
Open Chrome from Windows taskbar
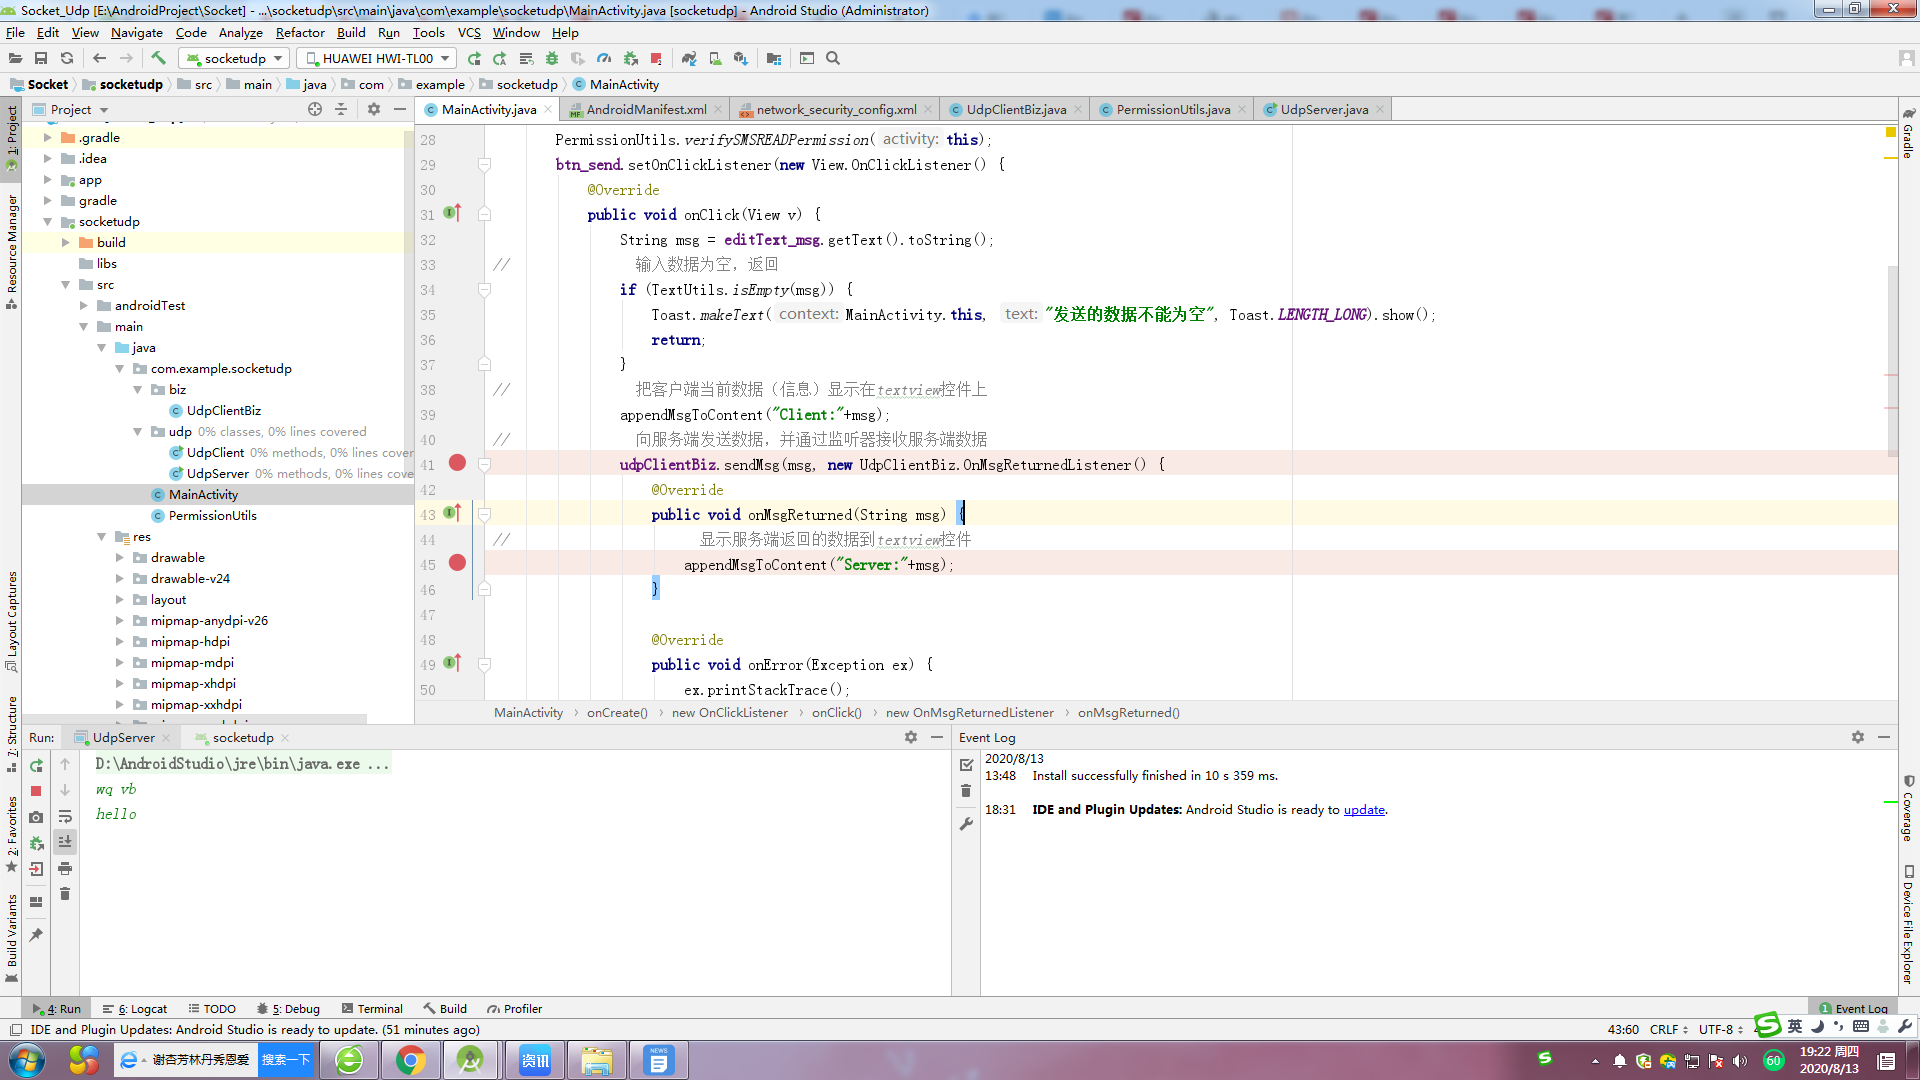(410, 1060)
